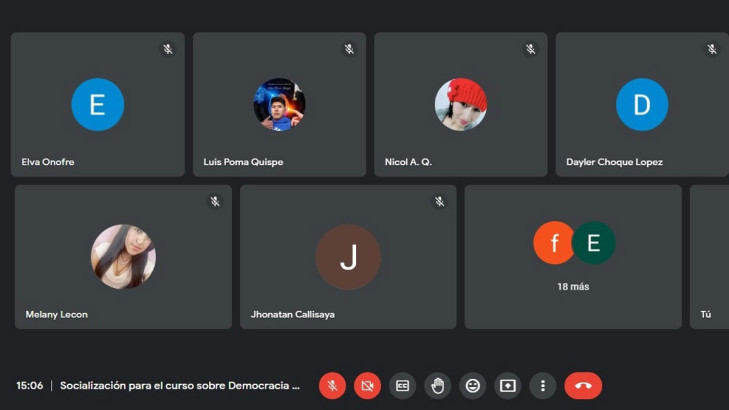
Task: Click the blue 'D' avatar of Dayler
Action: click(x=641, y=105)
